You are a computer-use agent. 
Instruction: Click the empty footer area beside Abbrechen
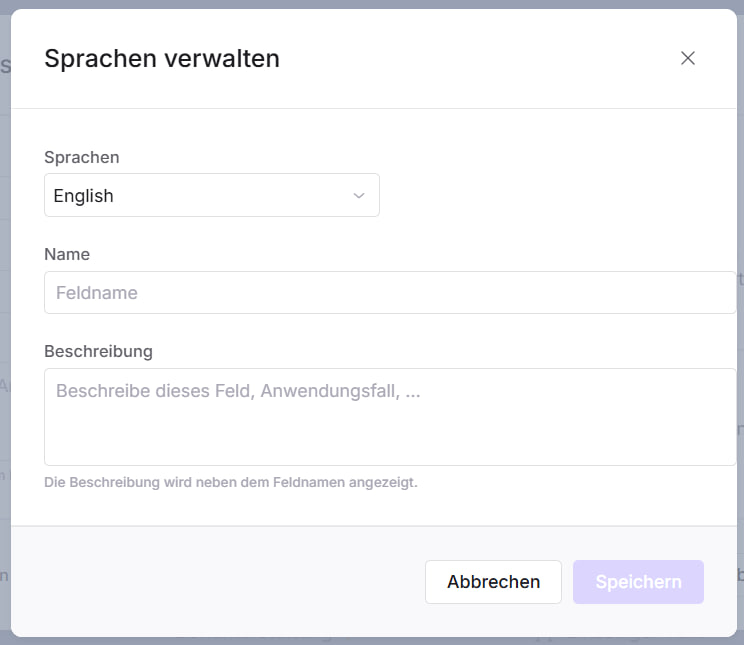220,581
